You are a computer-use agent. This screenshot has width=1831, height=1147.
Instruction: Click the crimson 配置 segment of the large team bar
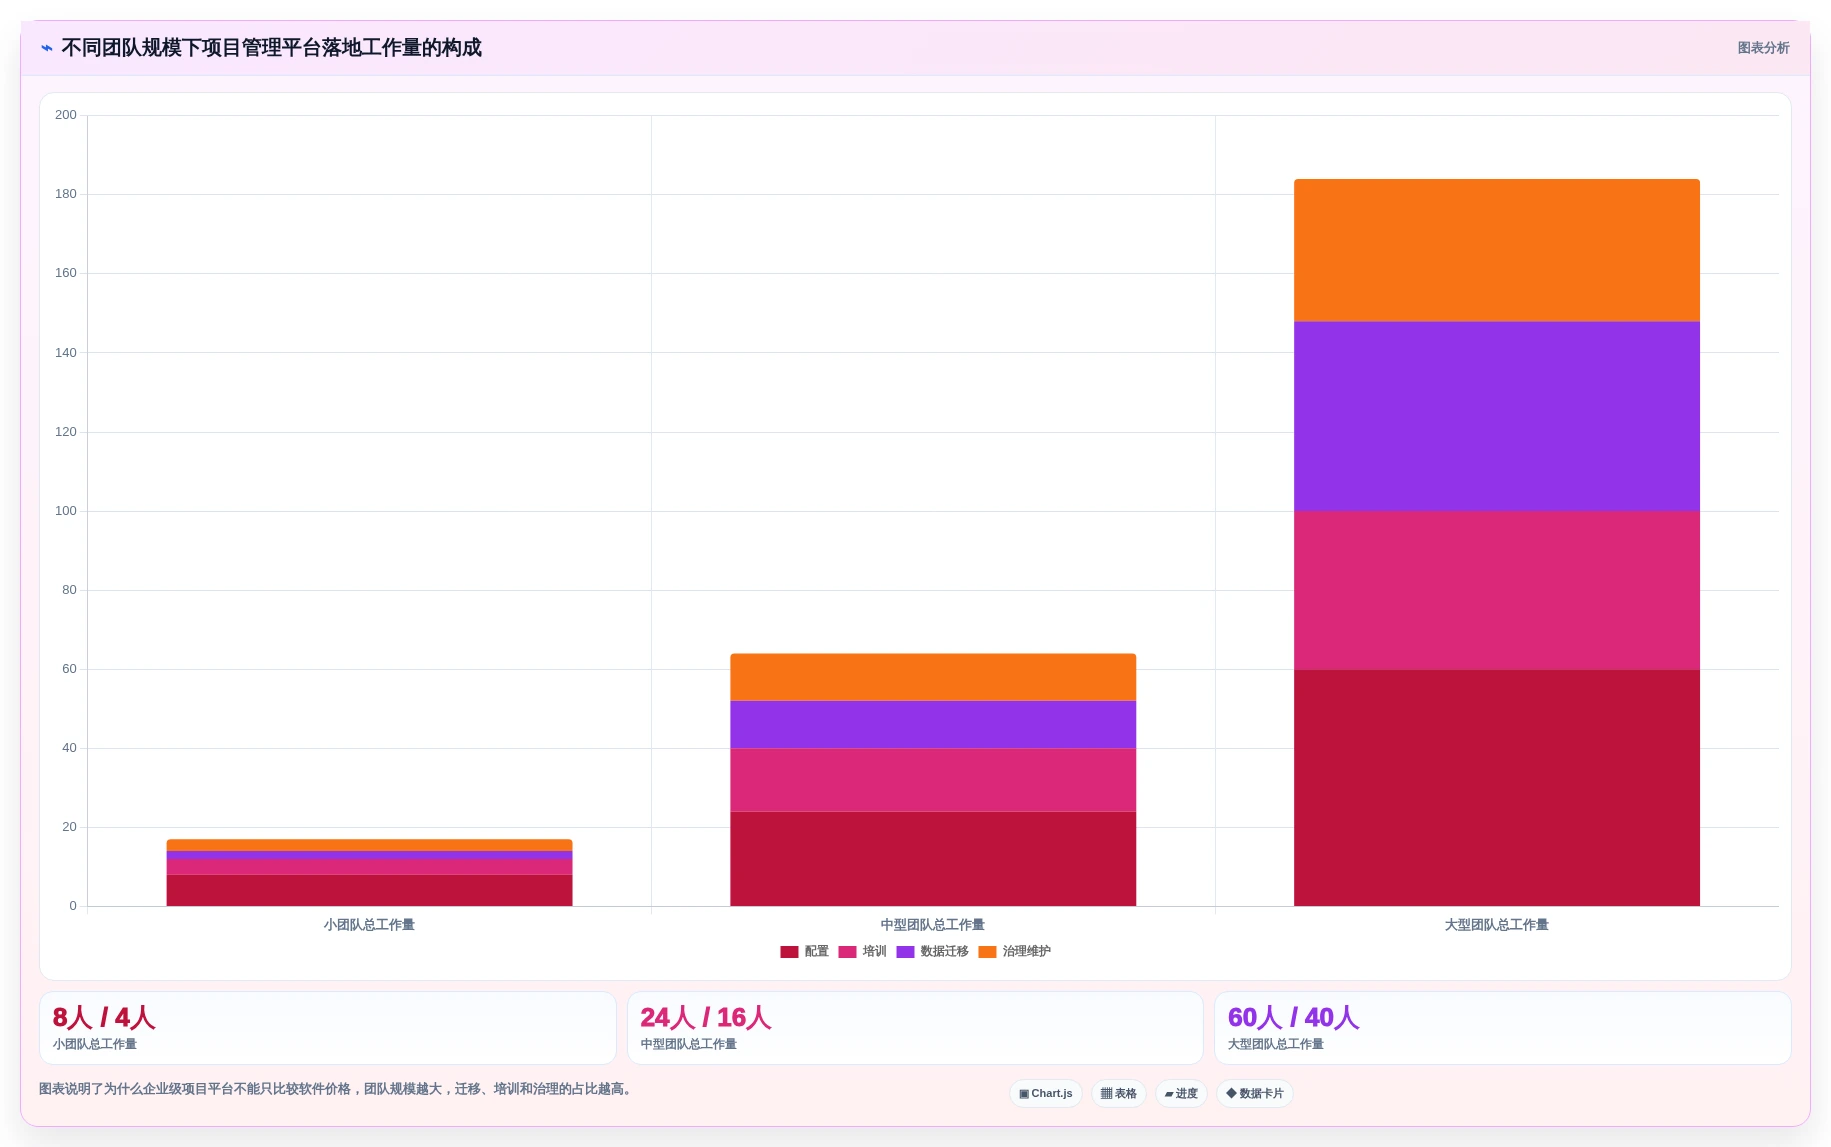coord(1497,788)
